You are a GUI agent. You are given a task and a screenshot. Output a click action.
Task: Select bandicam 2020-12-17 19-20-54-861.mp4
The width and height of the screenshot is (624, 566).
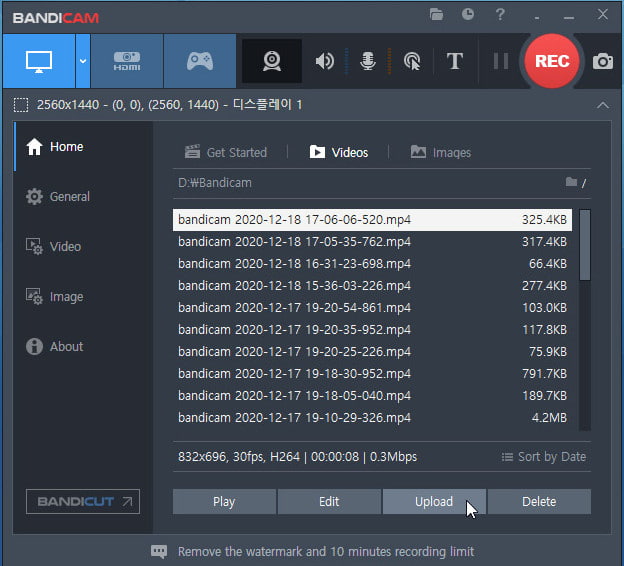click(x=372, y=308)
